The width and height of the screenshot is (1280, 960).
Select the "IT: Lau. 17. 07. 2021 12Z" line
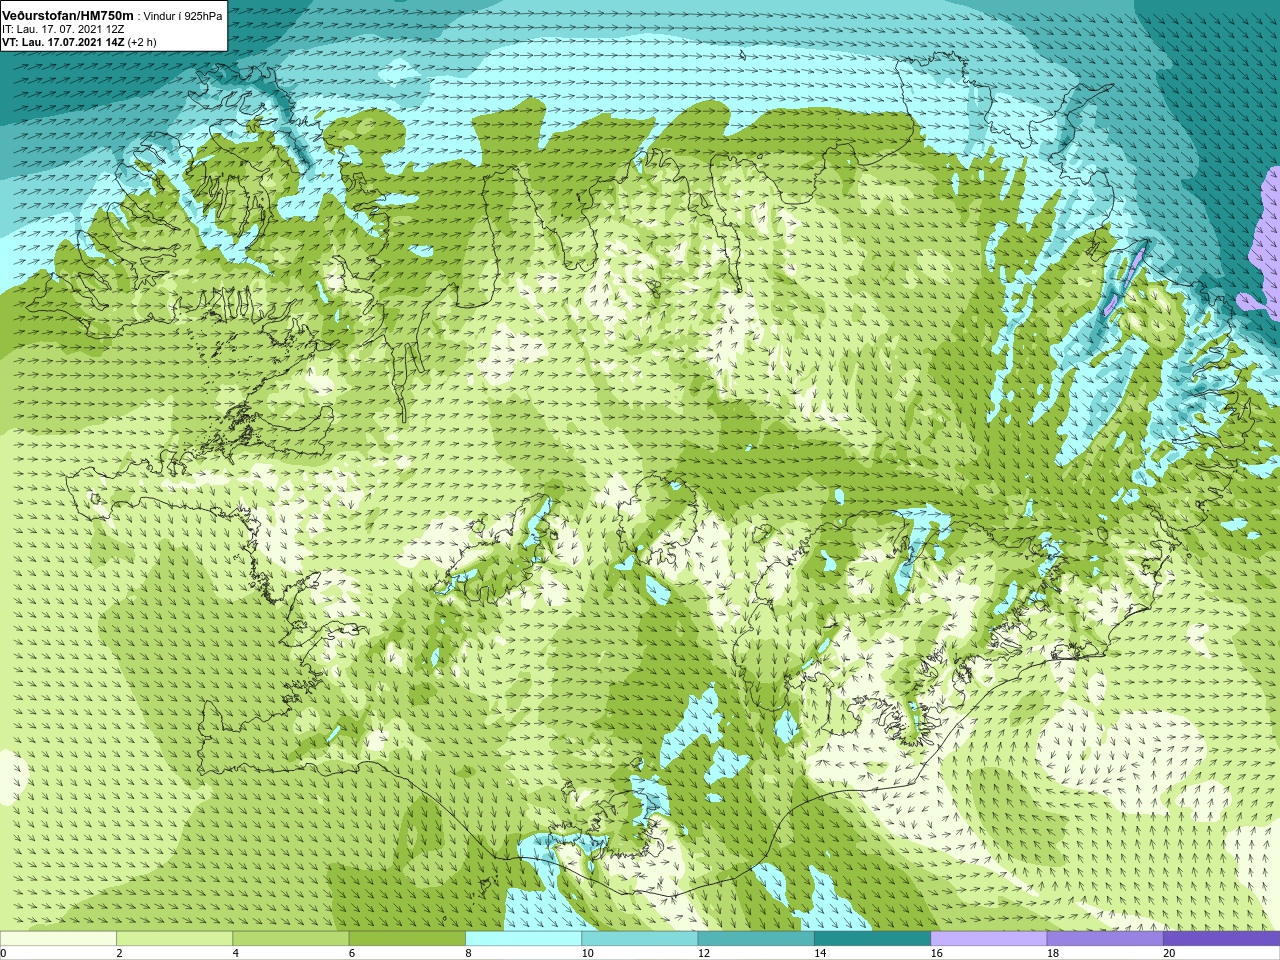coord(63,29)
